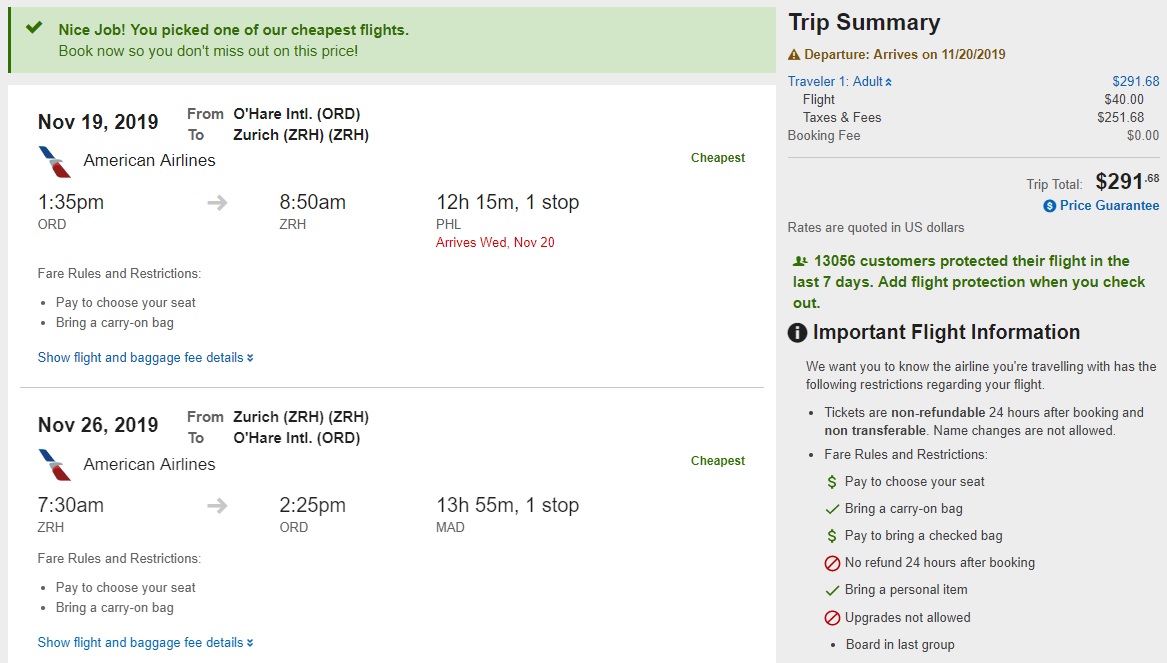The image size is (1167, 663).
Task: Click the Upgrades not allowed prohibited icon
Action: pyautogui.click(x=831, y=618)
